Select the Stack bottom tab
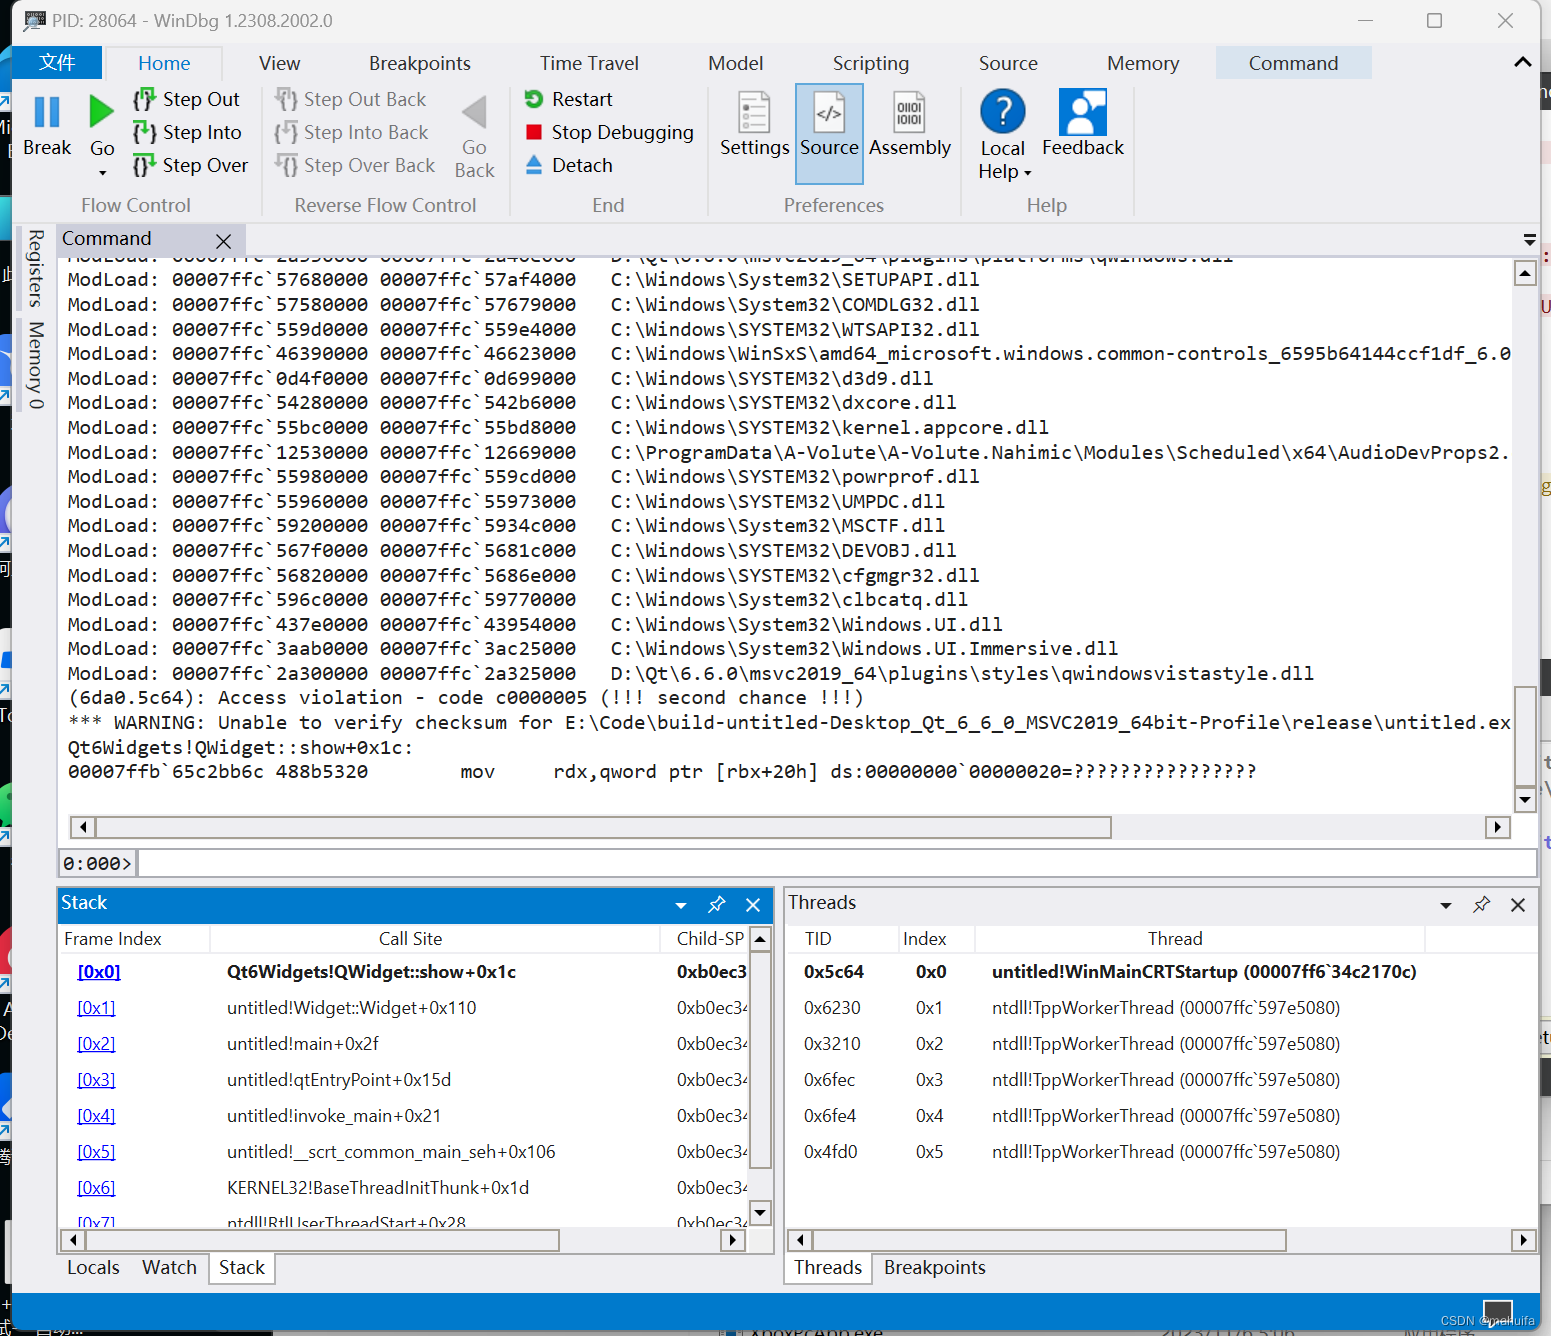Viewport: 1551px width, 1336px height. [x=241, y=1267]
